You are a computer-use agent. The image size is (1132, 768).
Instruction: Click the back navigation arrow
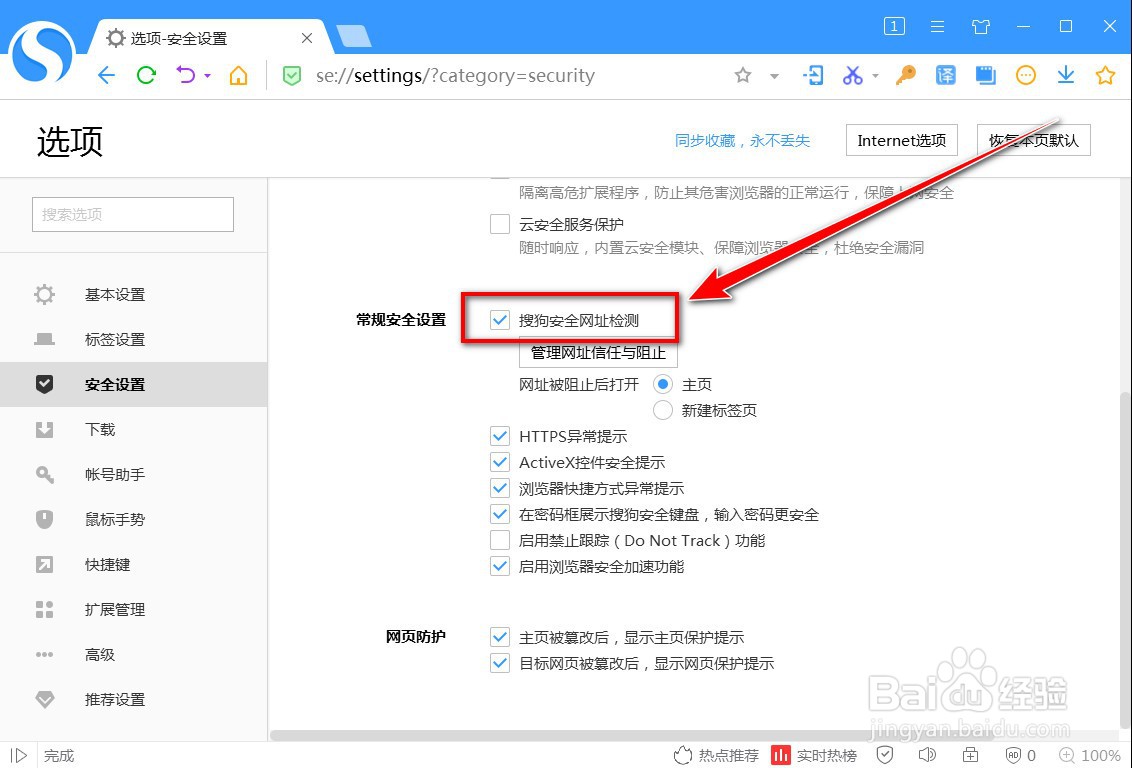point(106,75)
